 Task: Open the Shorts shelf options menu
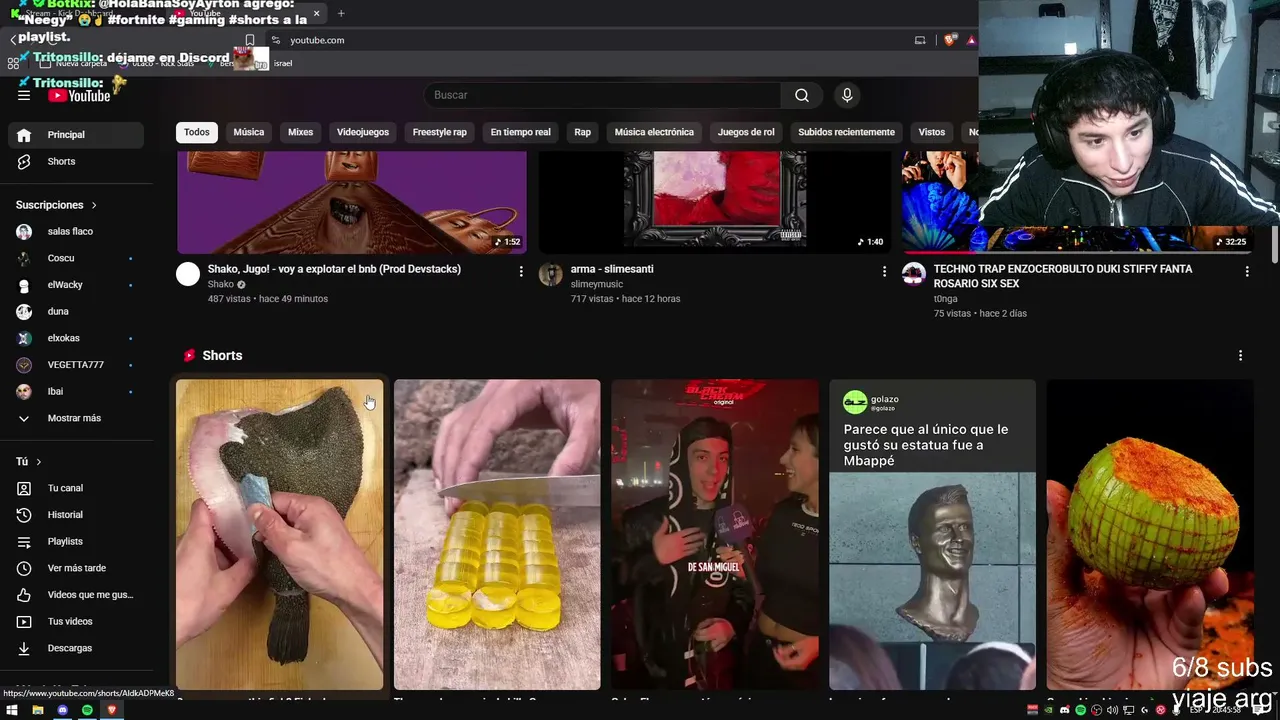click(1241, 355)
